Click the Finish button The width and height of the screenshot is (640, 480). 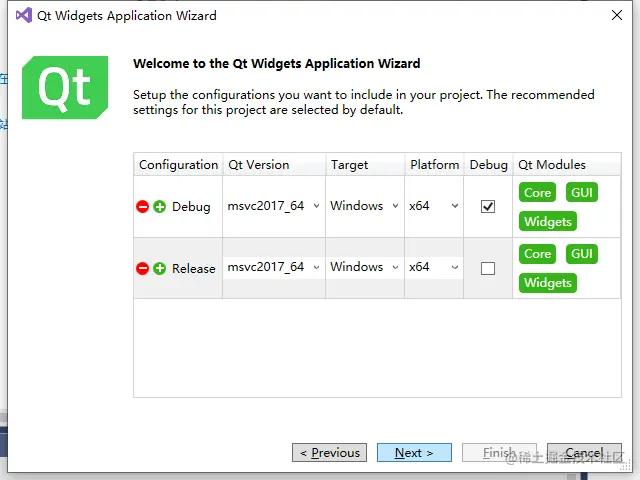pyautogui.click(x=499, y=453)
